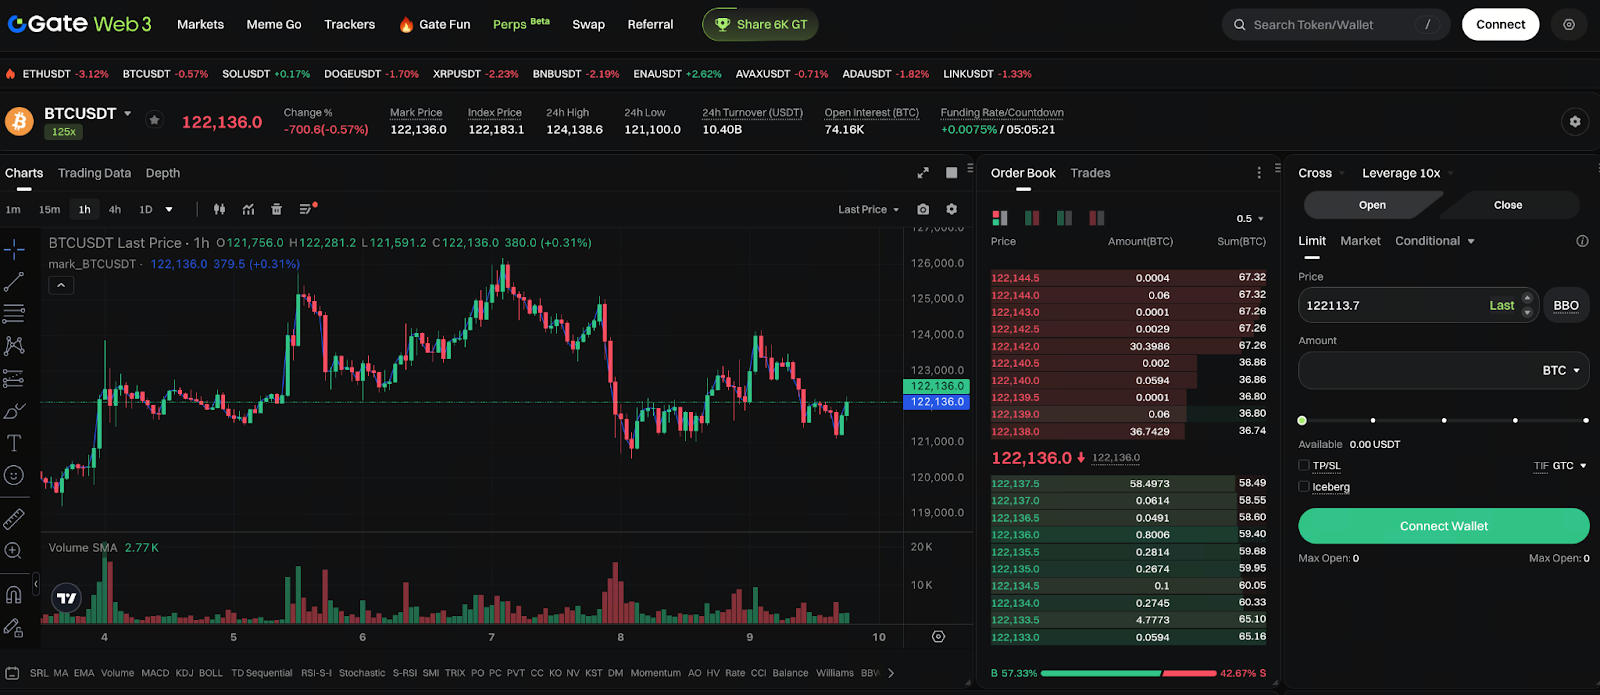This screenshot has height=695, width=1600.
Task: Open the order lines icon with red dot
Action: 308,209
